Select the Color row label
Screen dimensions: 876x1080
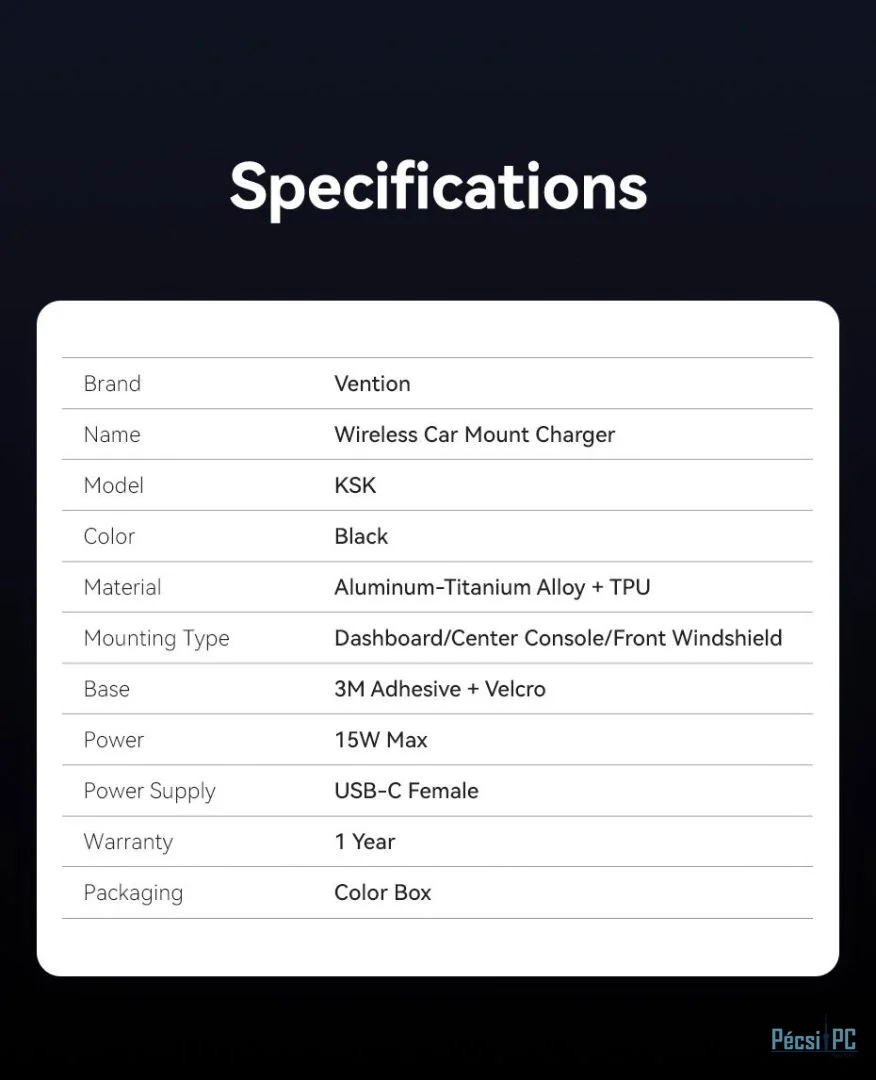pyautogui.click(x=109, y=537)
